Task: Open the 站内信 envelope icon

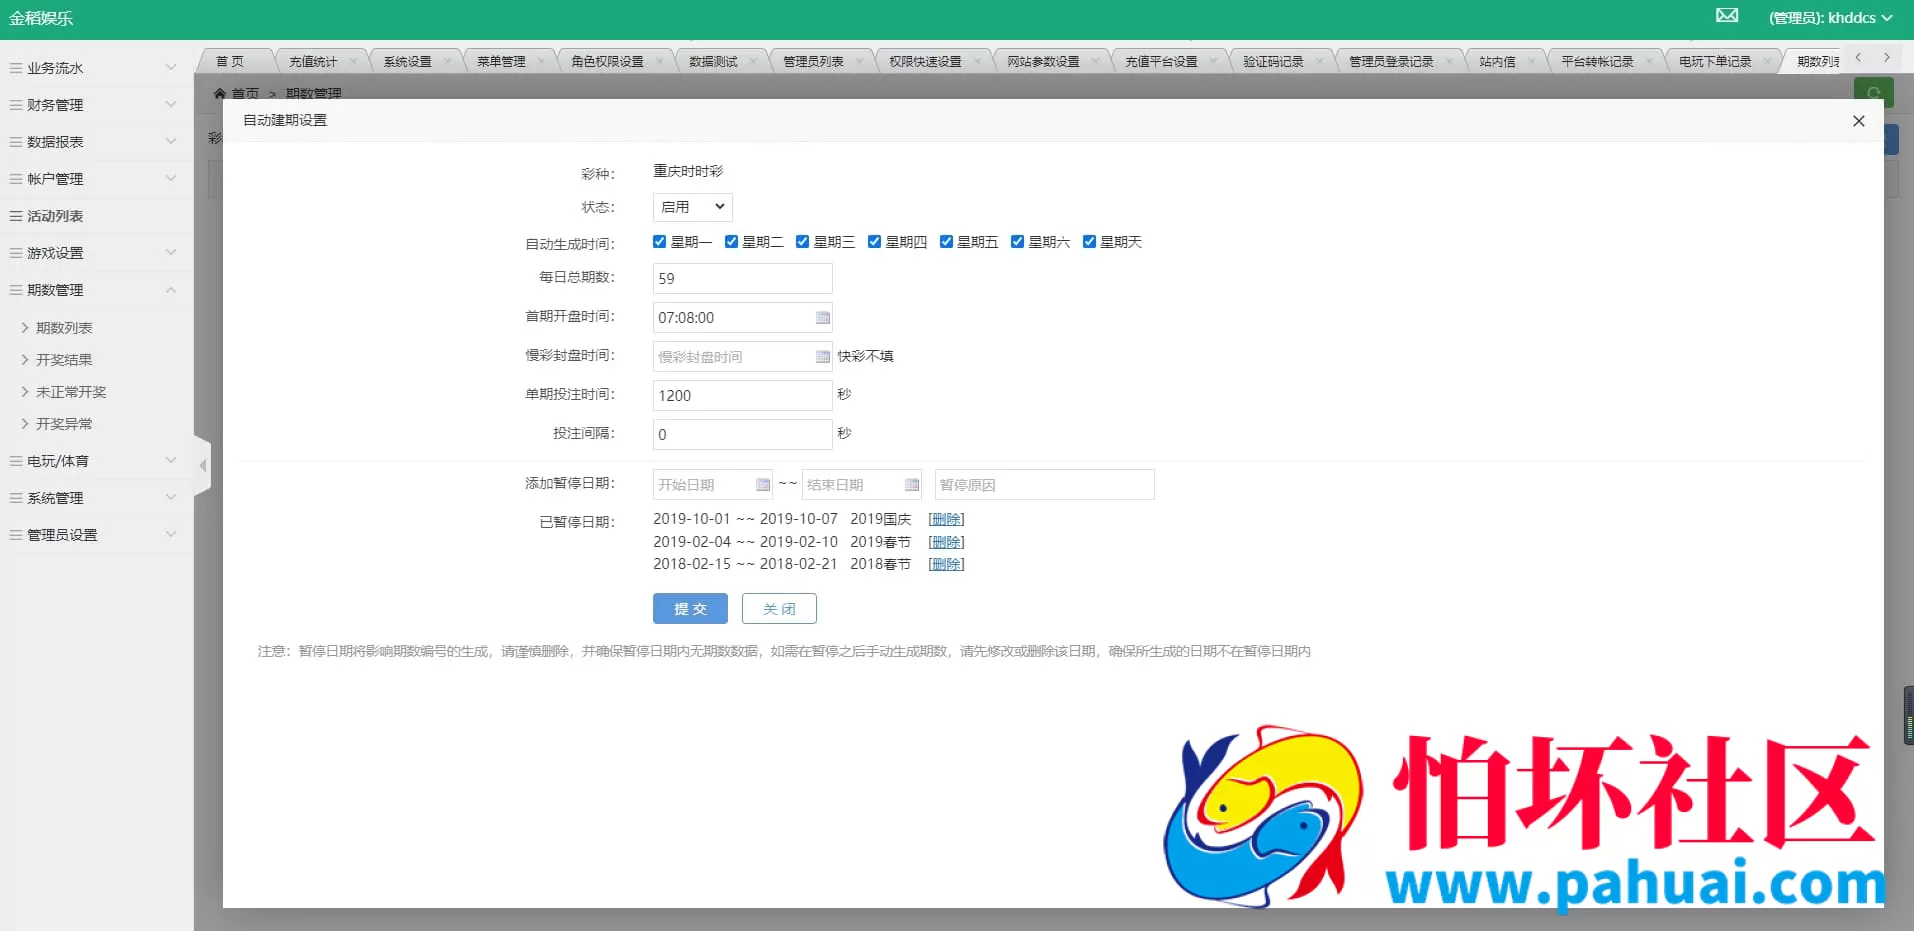Action: pyautogui.click(x=1726, y=16)
